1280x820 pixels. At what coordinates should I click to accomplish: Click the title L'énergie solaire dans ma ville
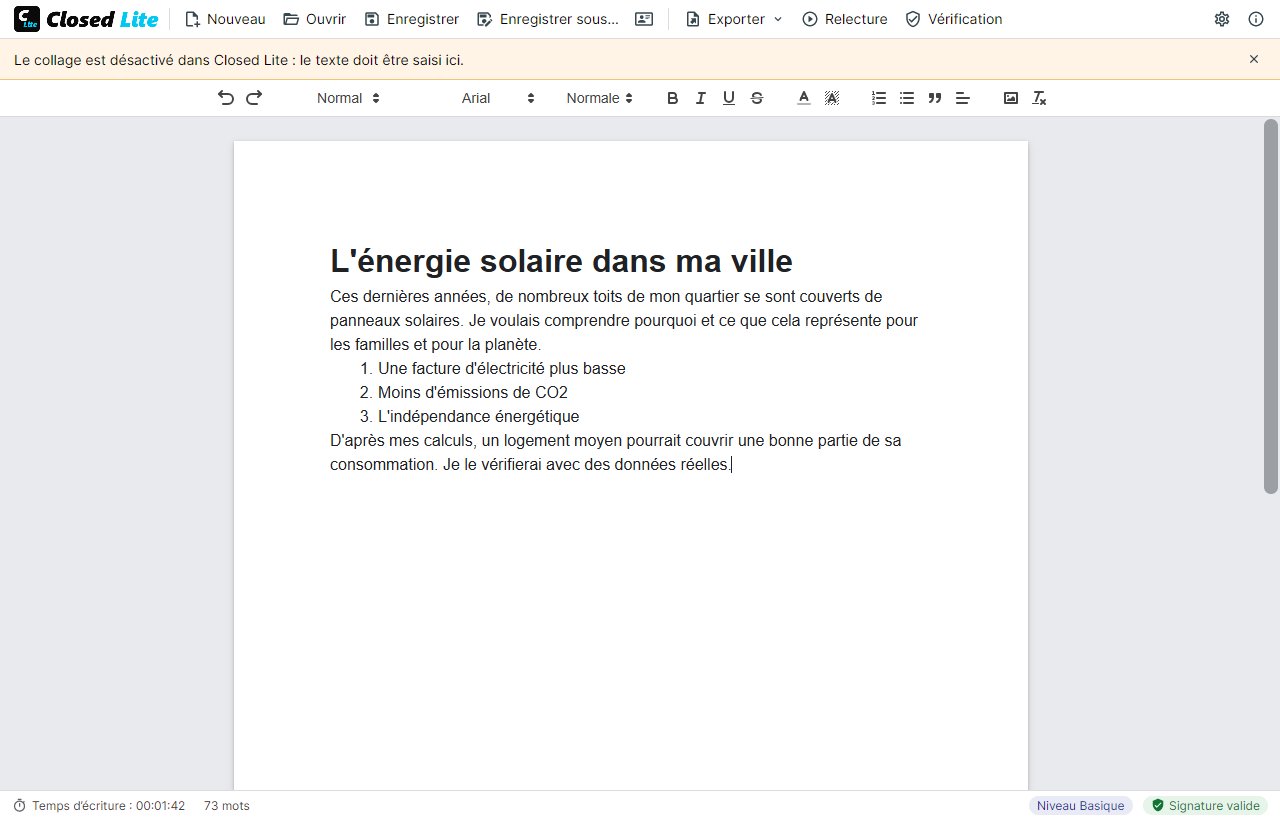point(561,261)
